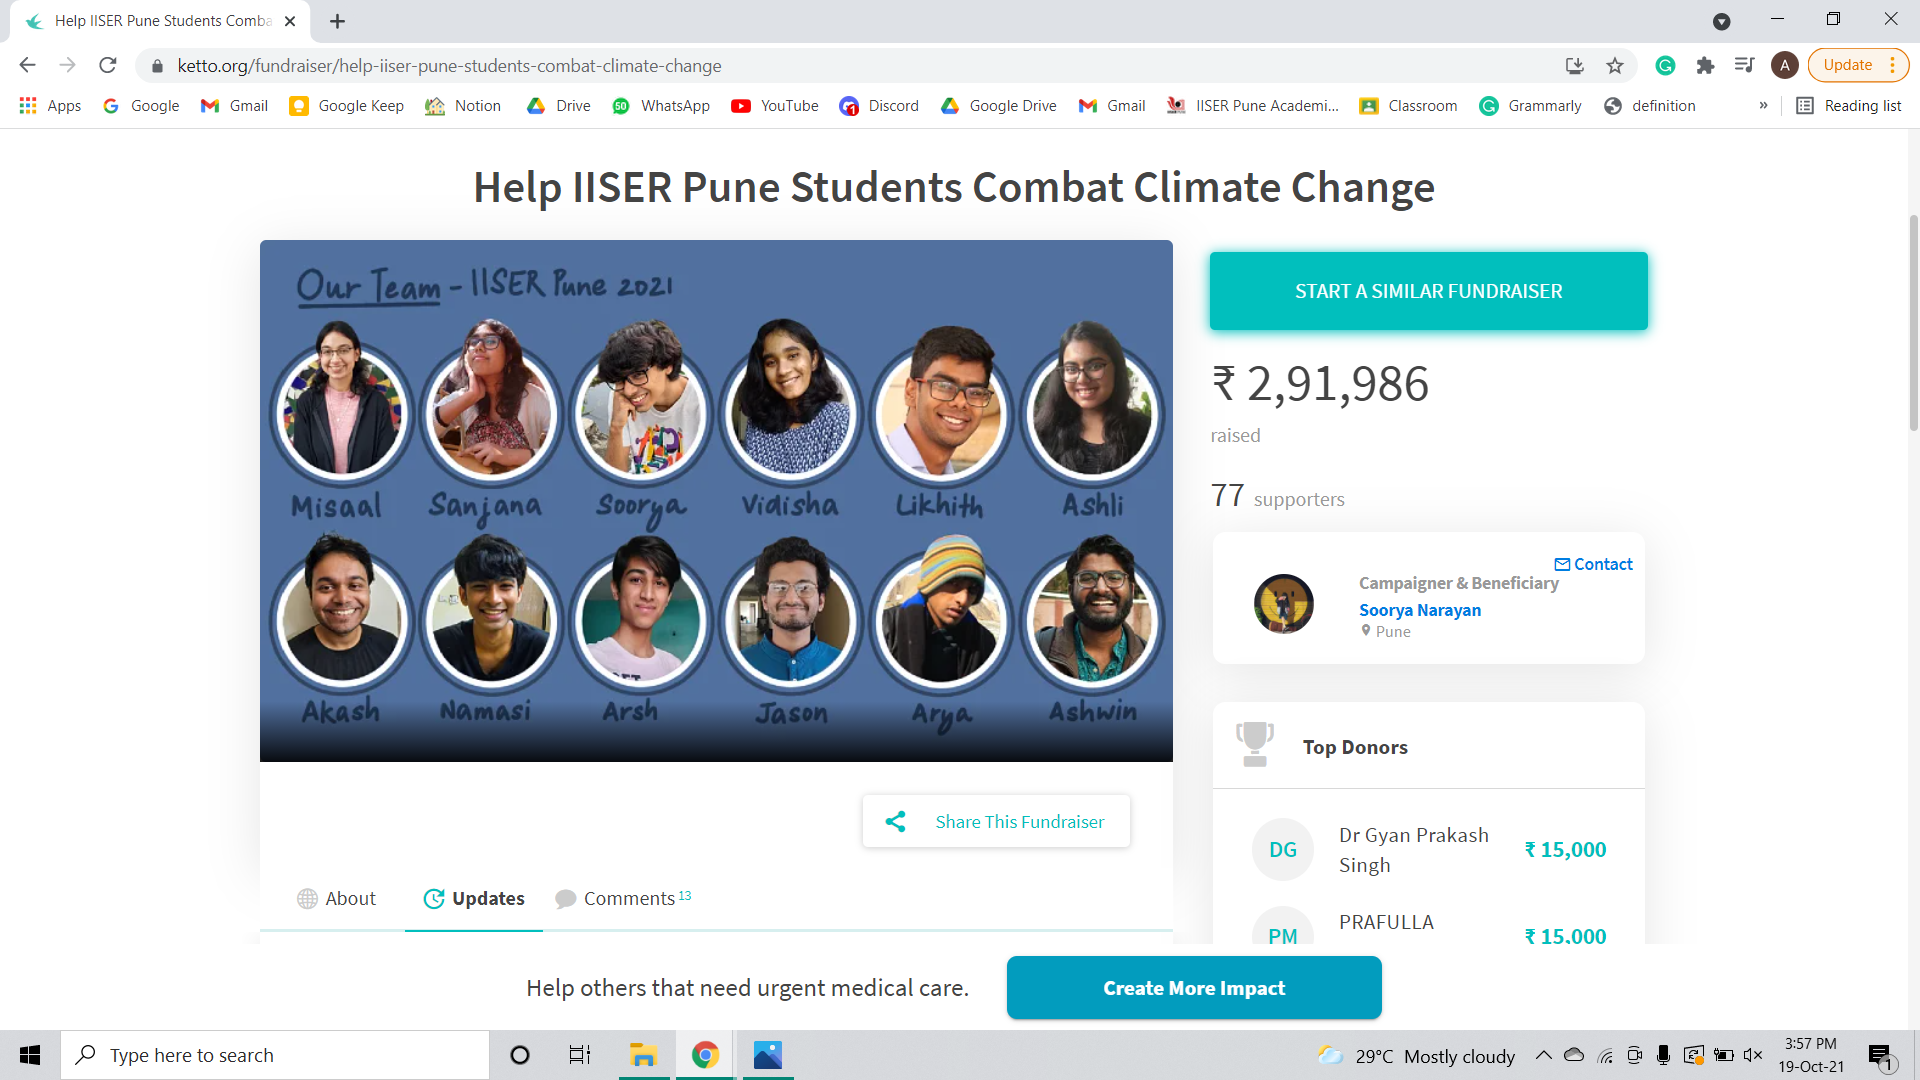Switch to the About tab

click(337, 898)
